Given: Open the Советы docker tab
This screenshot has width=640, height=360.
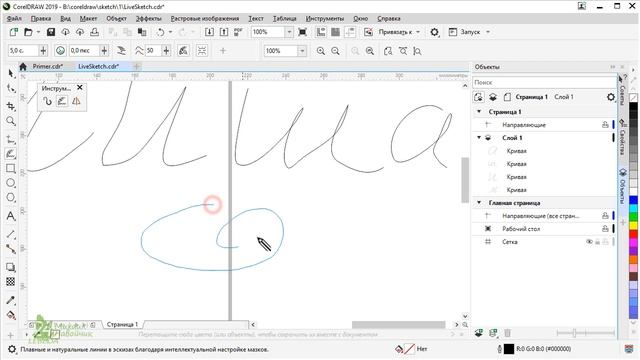Looking at the screenshot, I should click(622, 90).
